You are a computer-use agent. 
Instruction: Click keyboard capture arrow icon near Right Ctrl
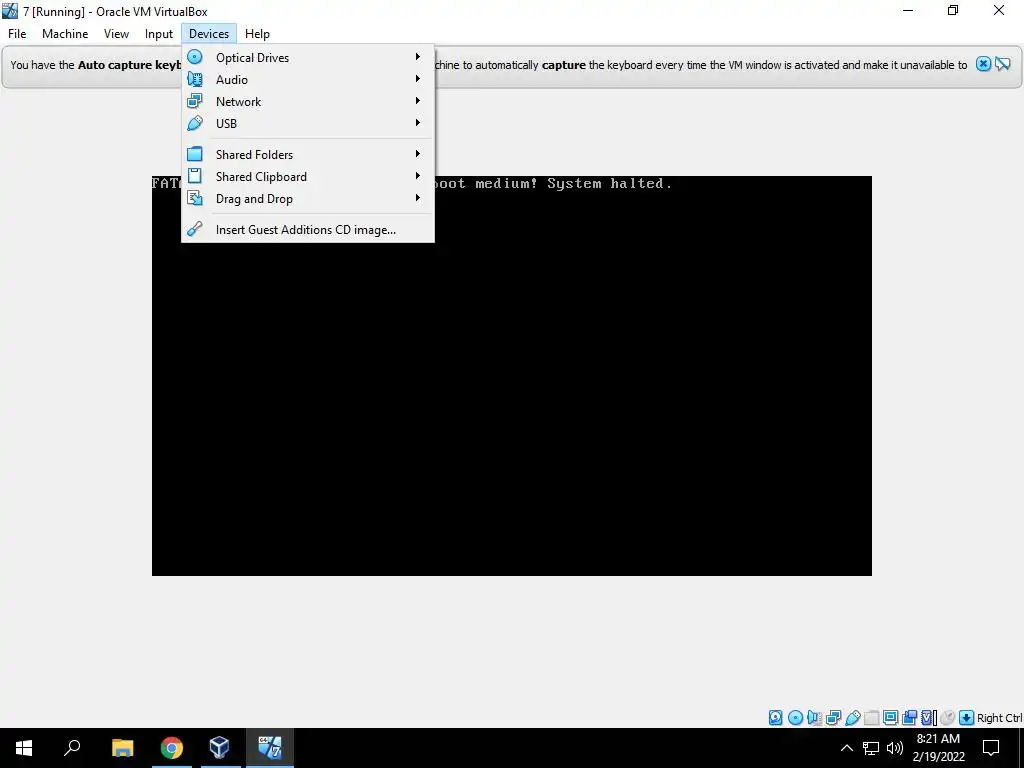967,718
